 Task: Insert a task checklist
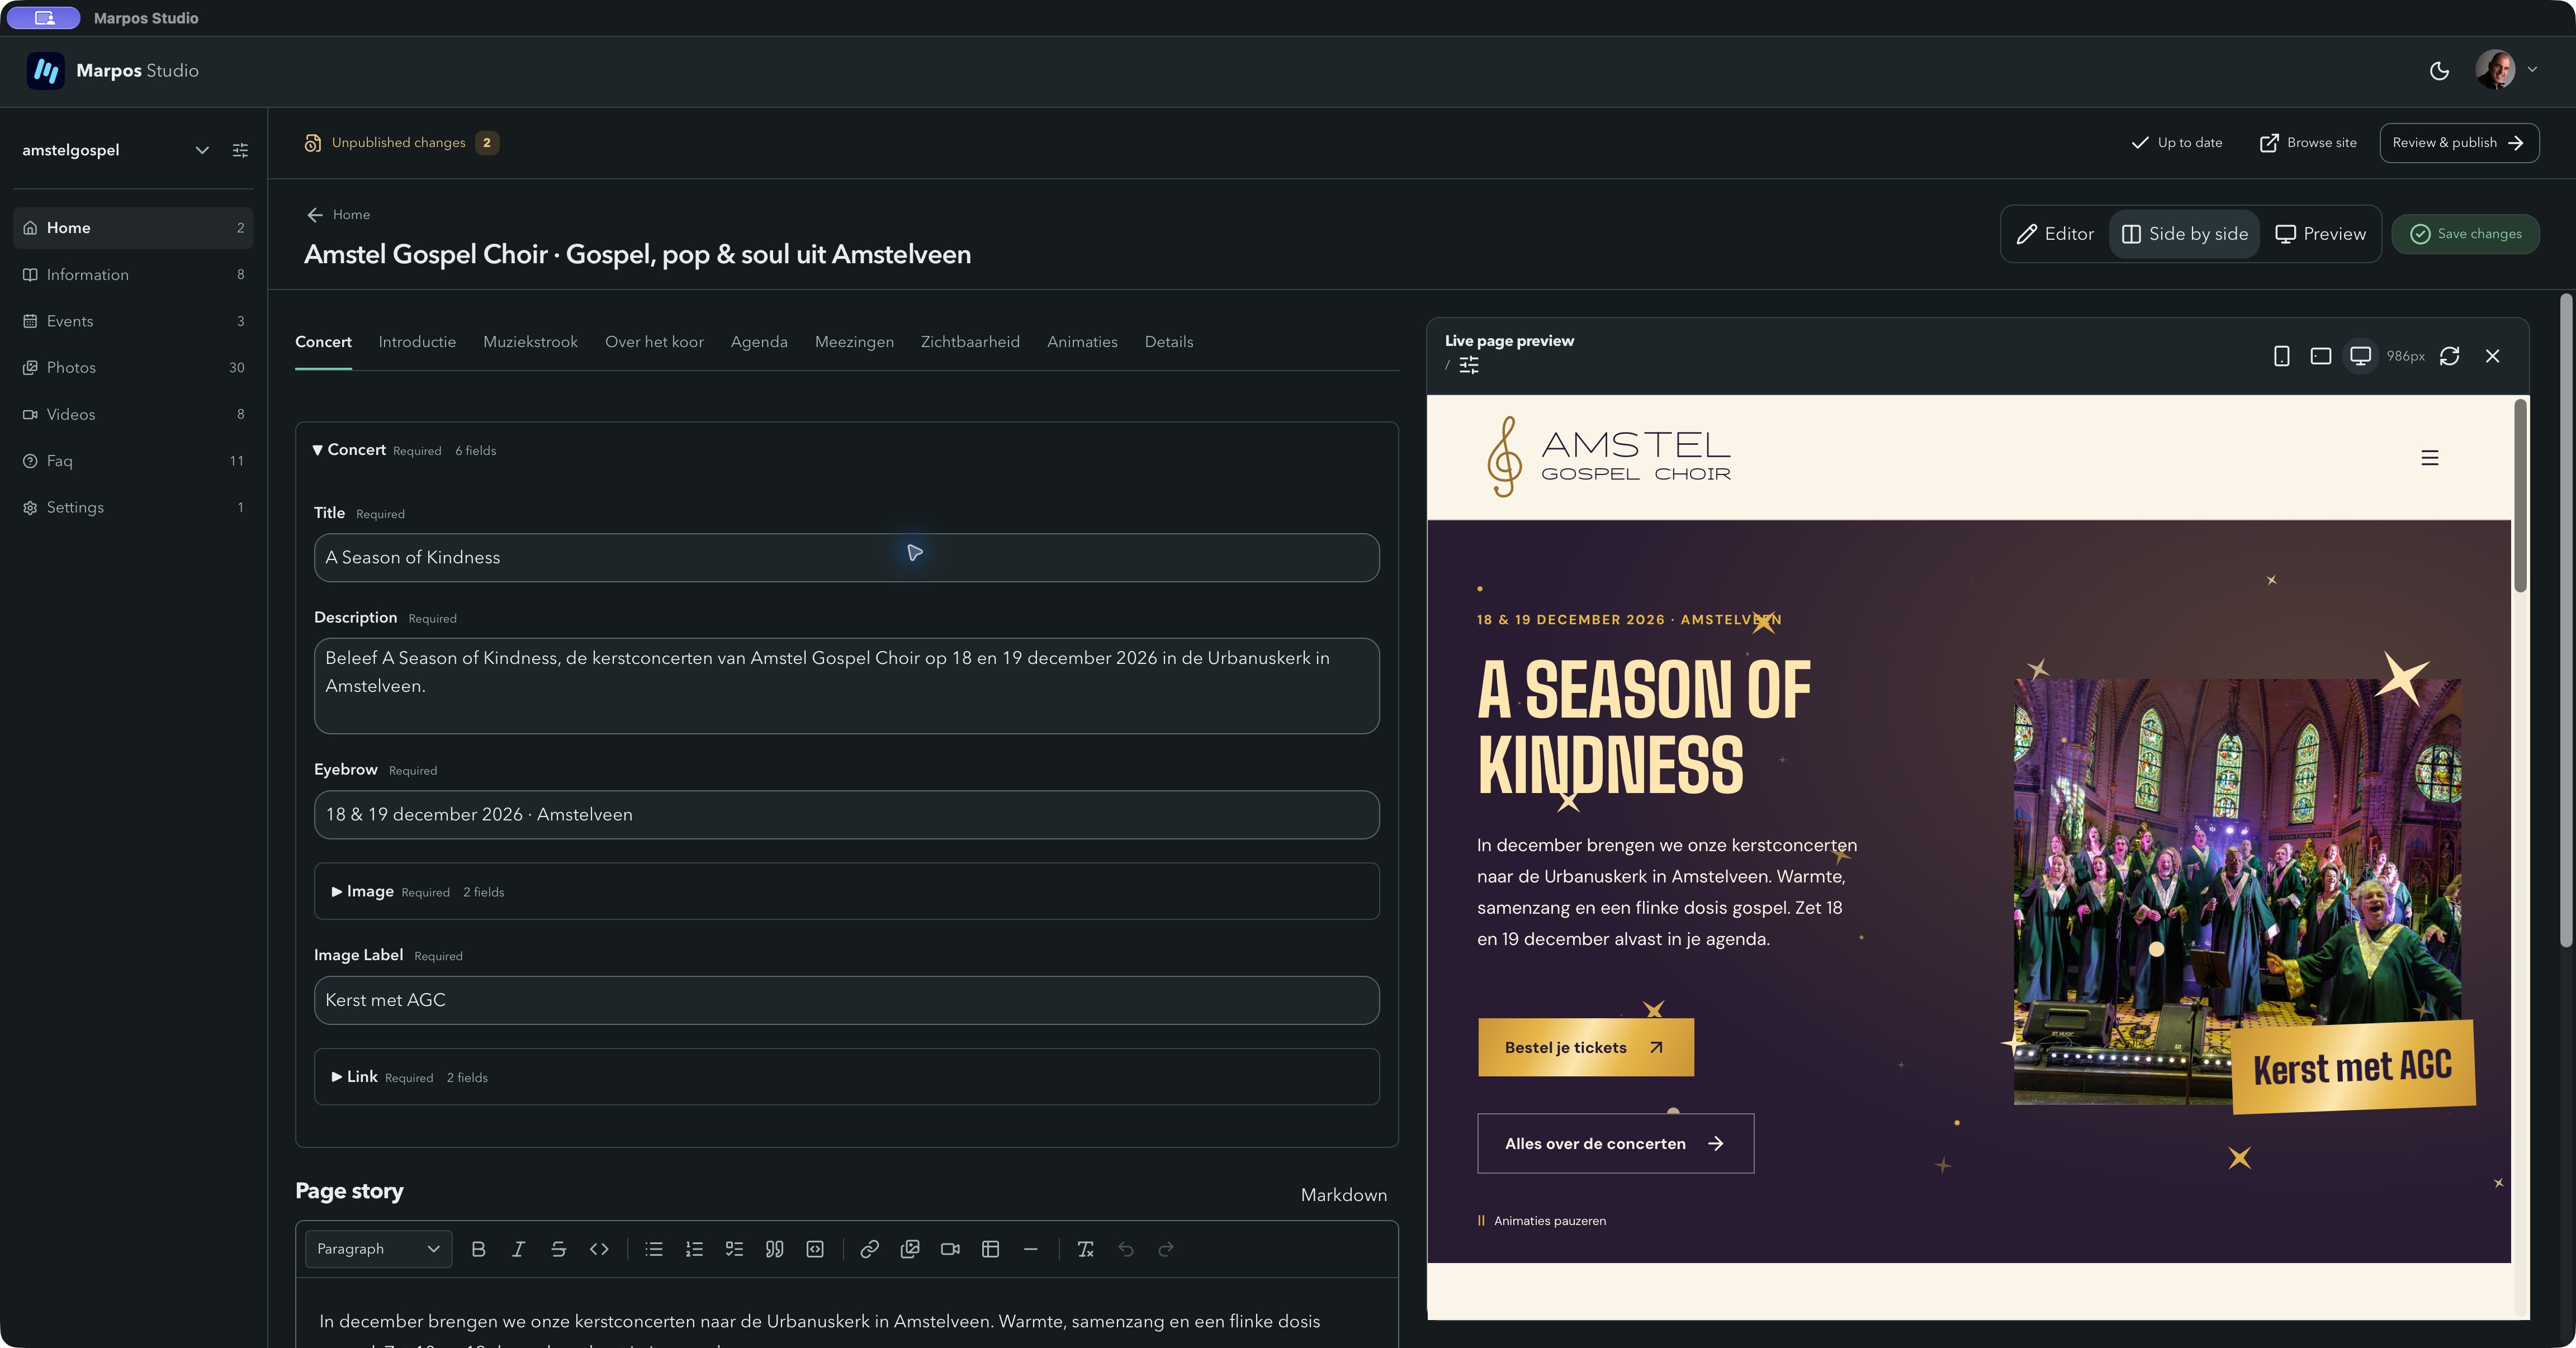pos(734,1249)
